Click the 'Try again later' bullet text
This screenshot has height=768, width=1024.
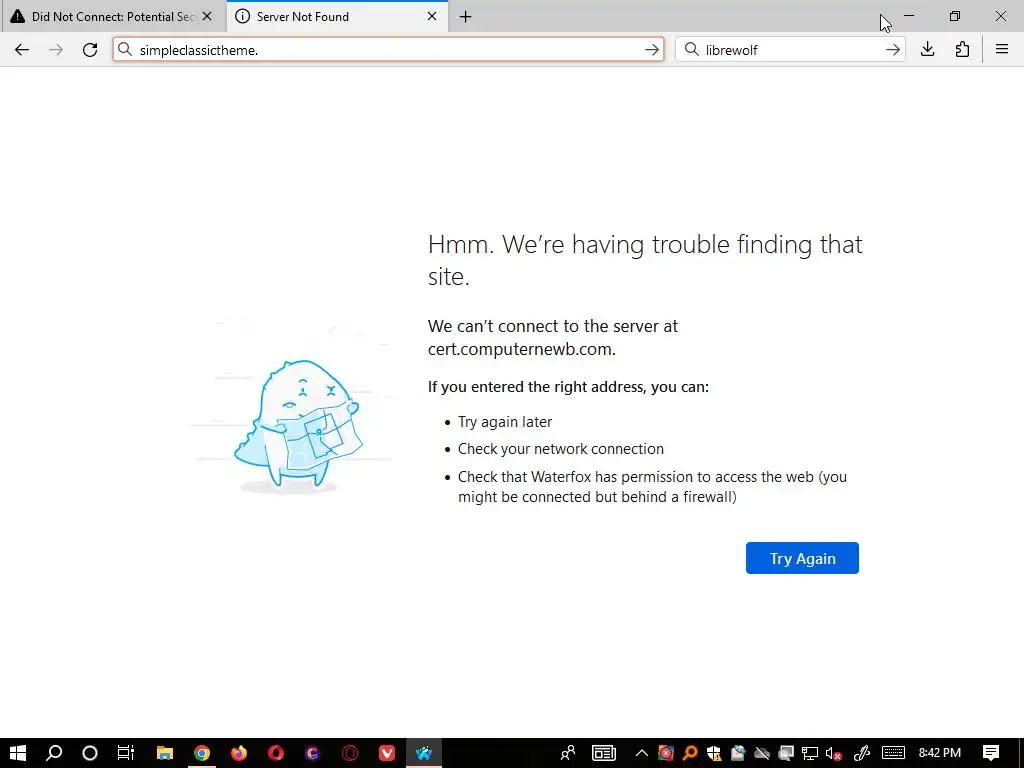[x=505, y=422]
